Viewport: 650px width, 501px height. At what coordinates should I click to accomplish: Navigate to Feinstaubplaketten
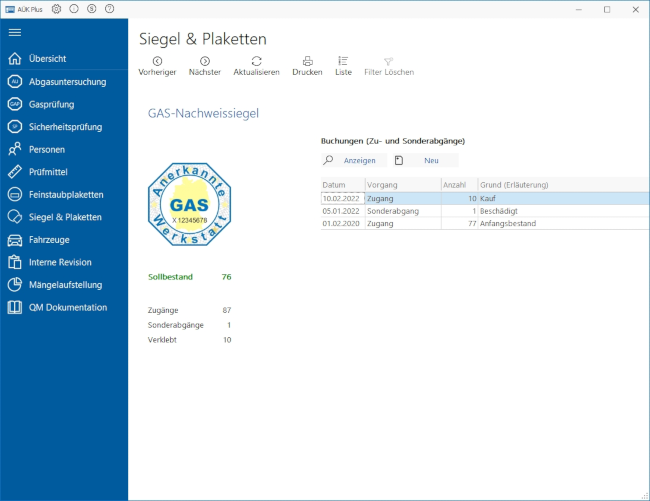point(66,194)
